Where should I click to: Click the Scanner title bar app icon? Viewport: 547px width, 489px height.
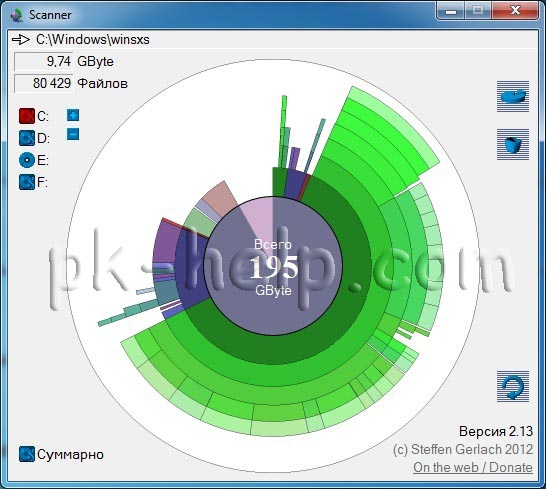click(x=16, y=15)
